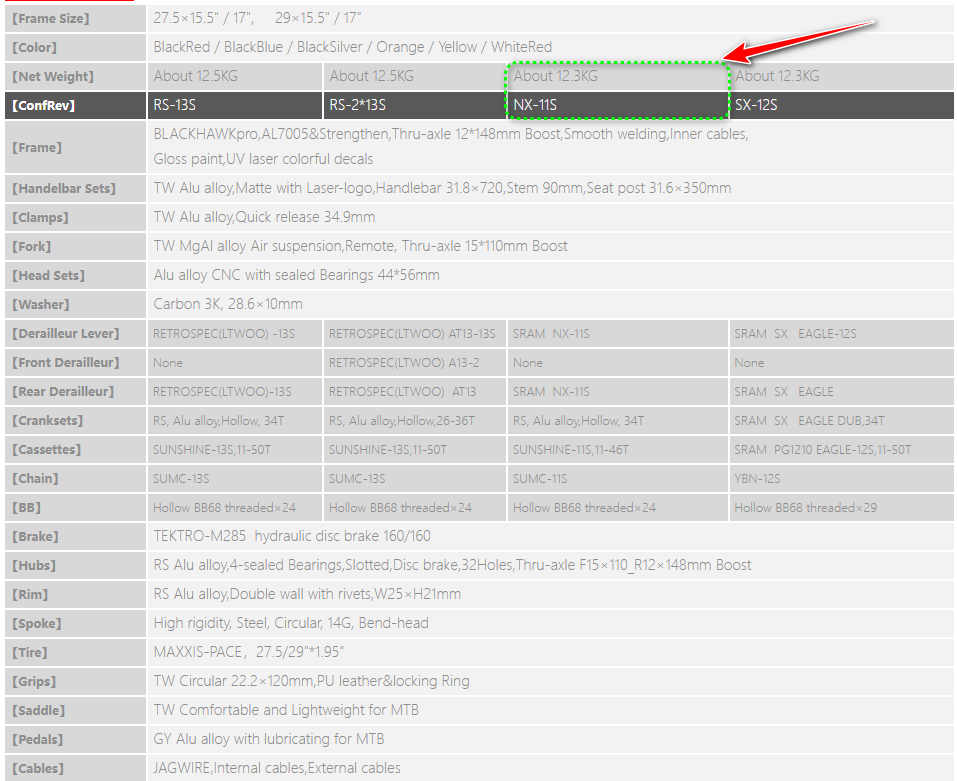The width and height of the screenshot is (957, 781).
Task: Click the [Front Derailleur] label
Action: (x=66, y=362)
